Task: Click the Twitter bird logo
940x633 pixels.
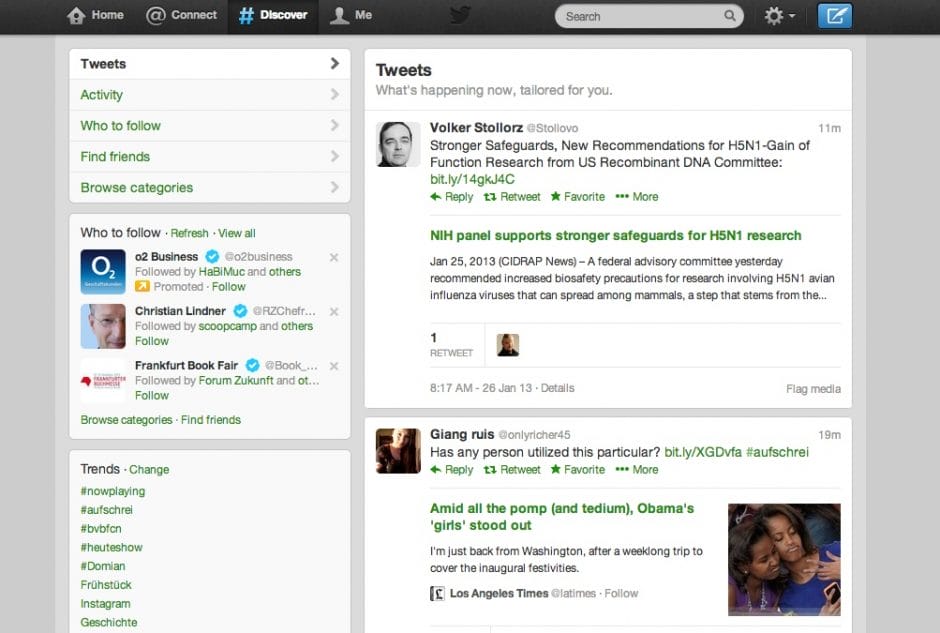Action: (459, 15)
